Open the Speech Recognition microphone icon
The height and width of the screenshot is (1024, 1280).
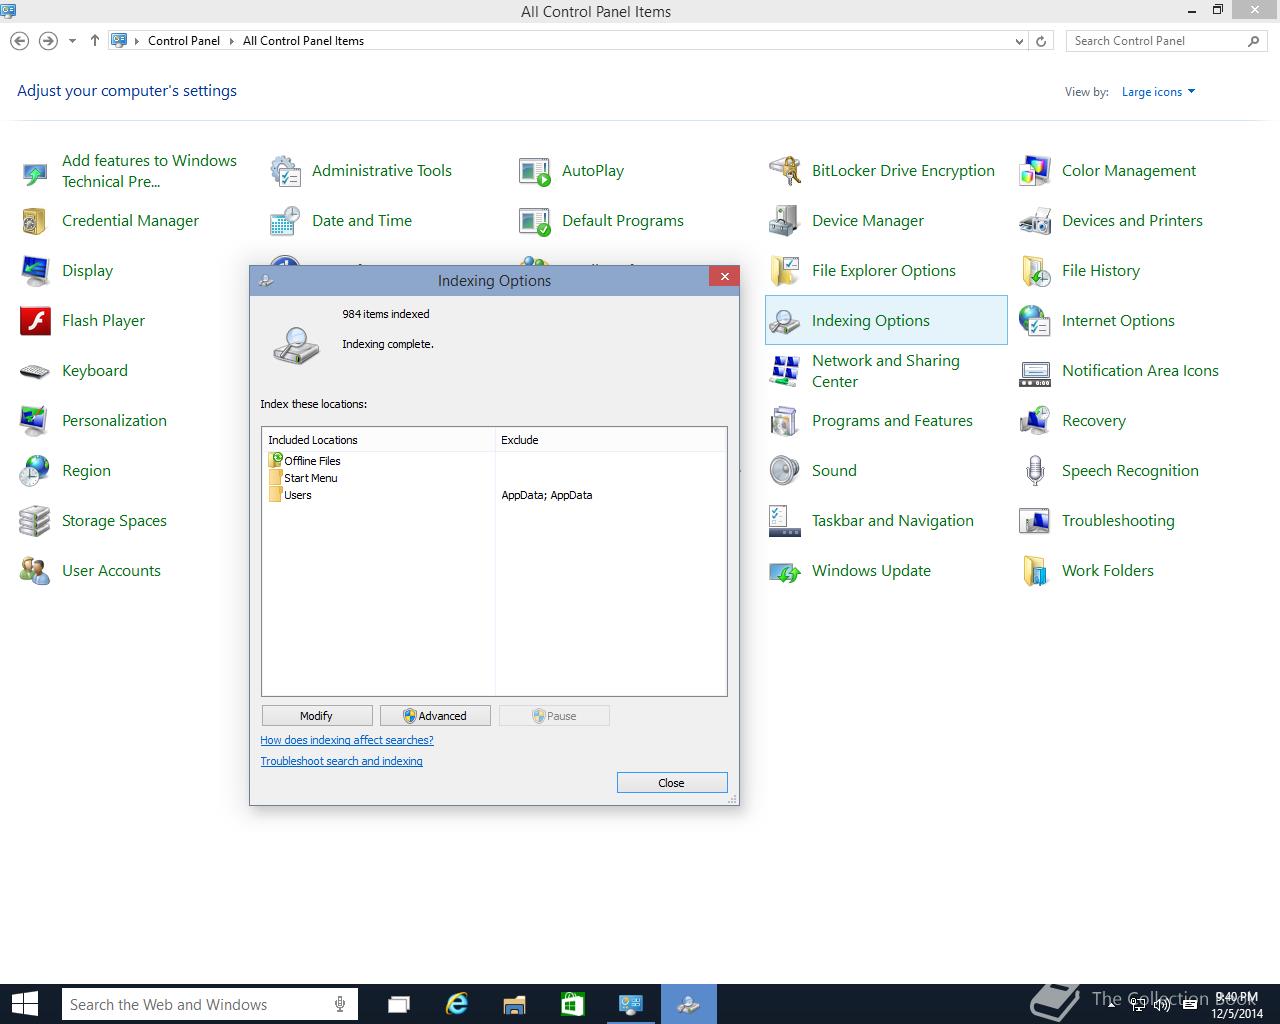point(1035,471)
